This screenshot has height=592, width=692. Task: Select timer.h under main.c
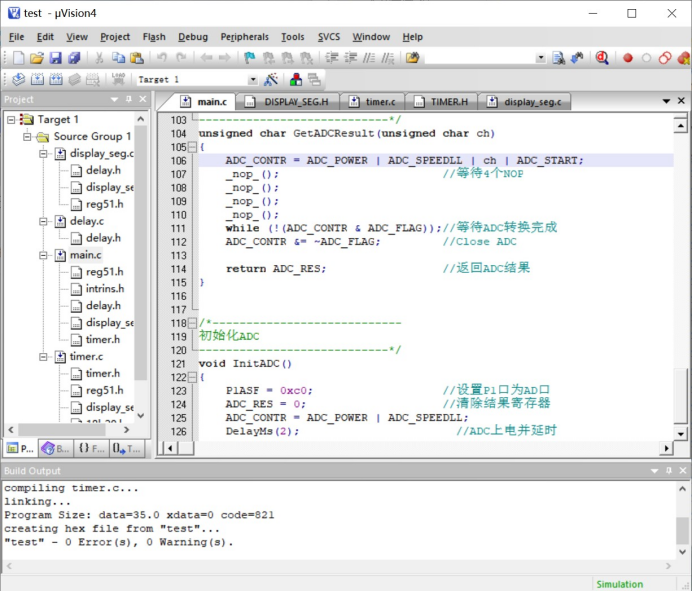103,339
